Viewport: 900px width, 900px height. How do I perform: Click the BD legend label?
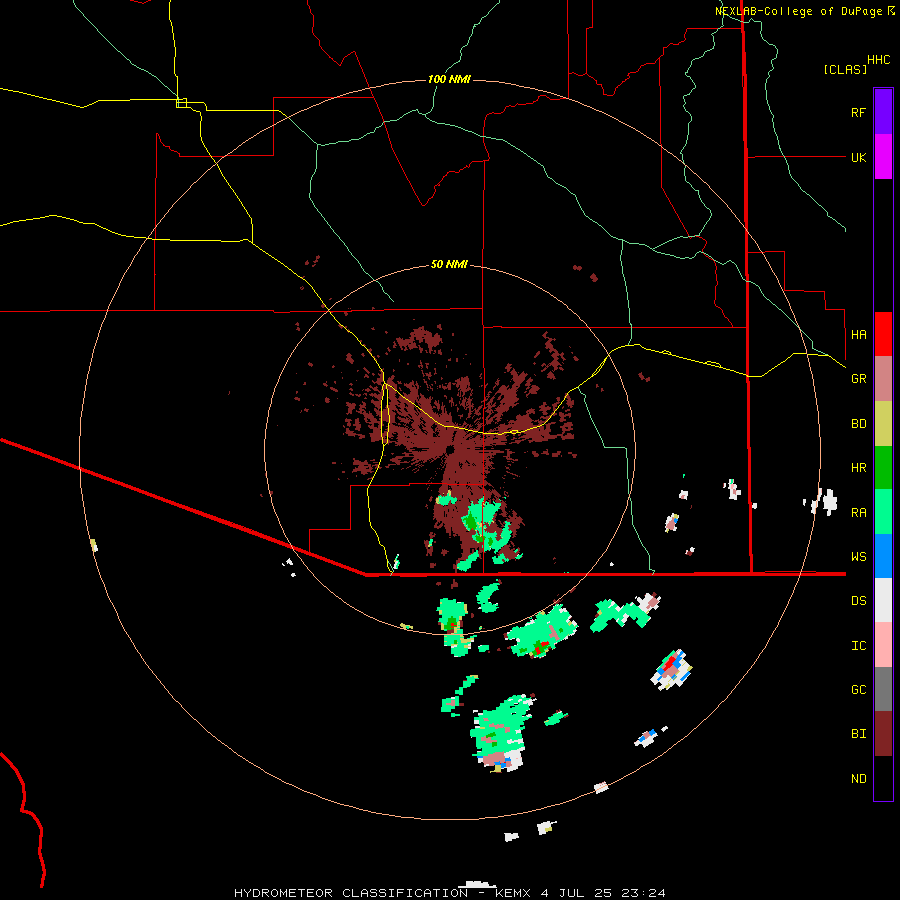[x=858, y=424]
